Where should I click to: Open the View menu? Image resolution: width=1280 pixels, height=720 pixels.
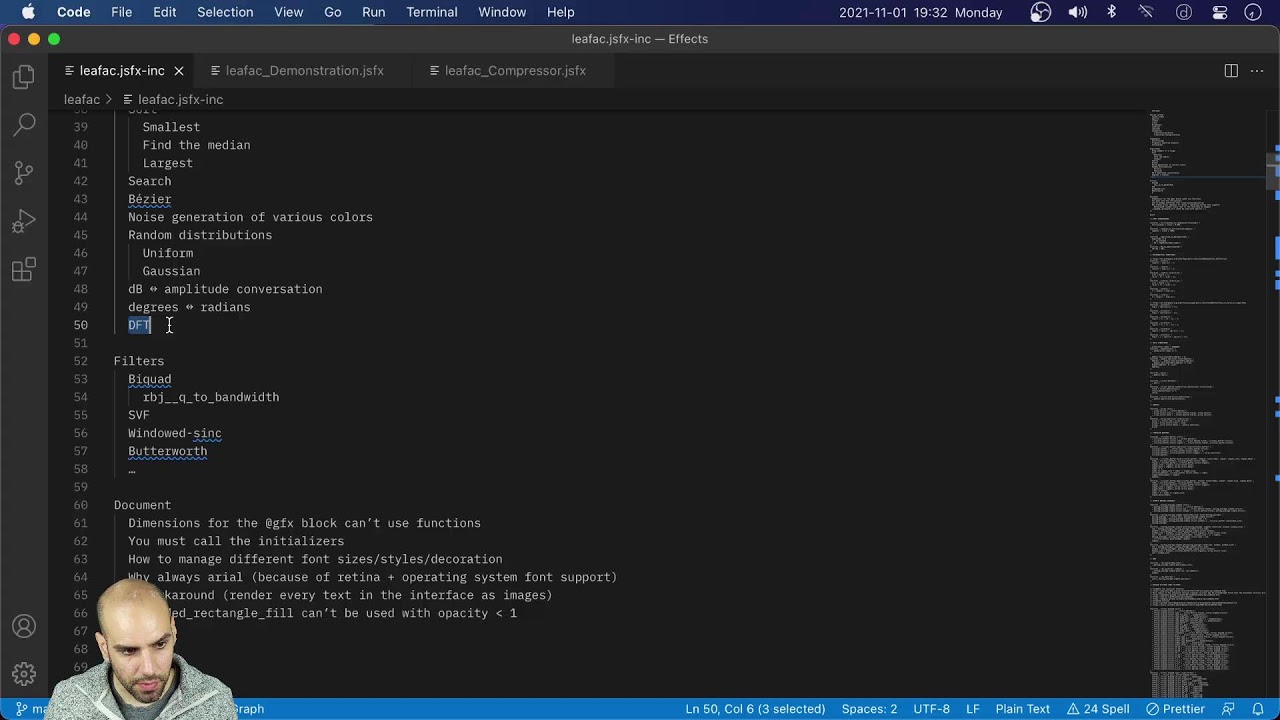pos(289,12)
